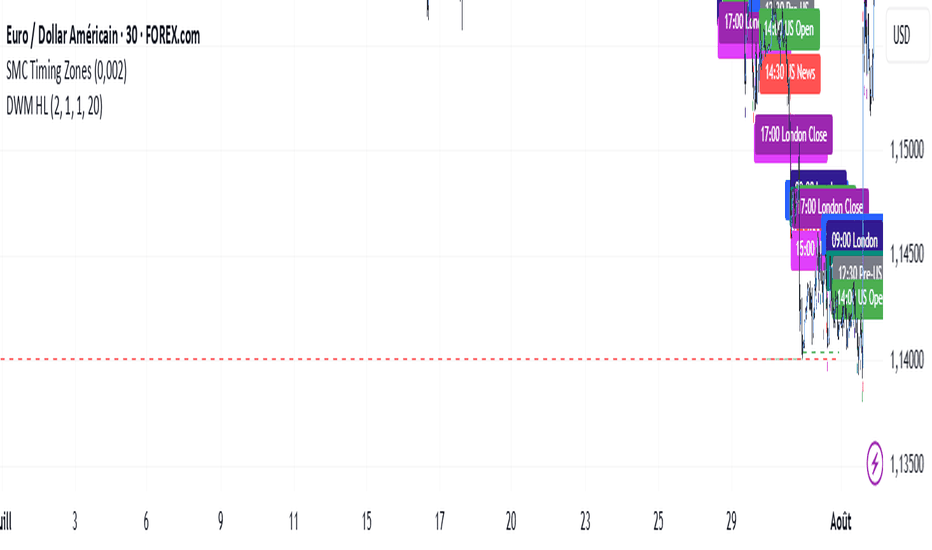Image resolution: width=932 pixels, height=550 pixels.
Task: Click the 1,15000 price axis label
Action: click(906, 149)
